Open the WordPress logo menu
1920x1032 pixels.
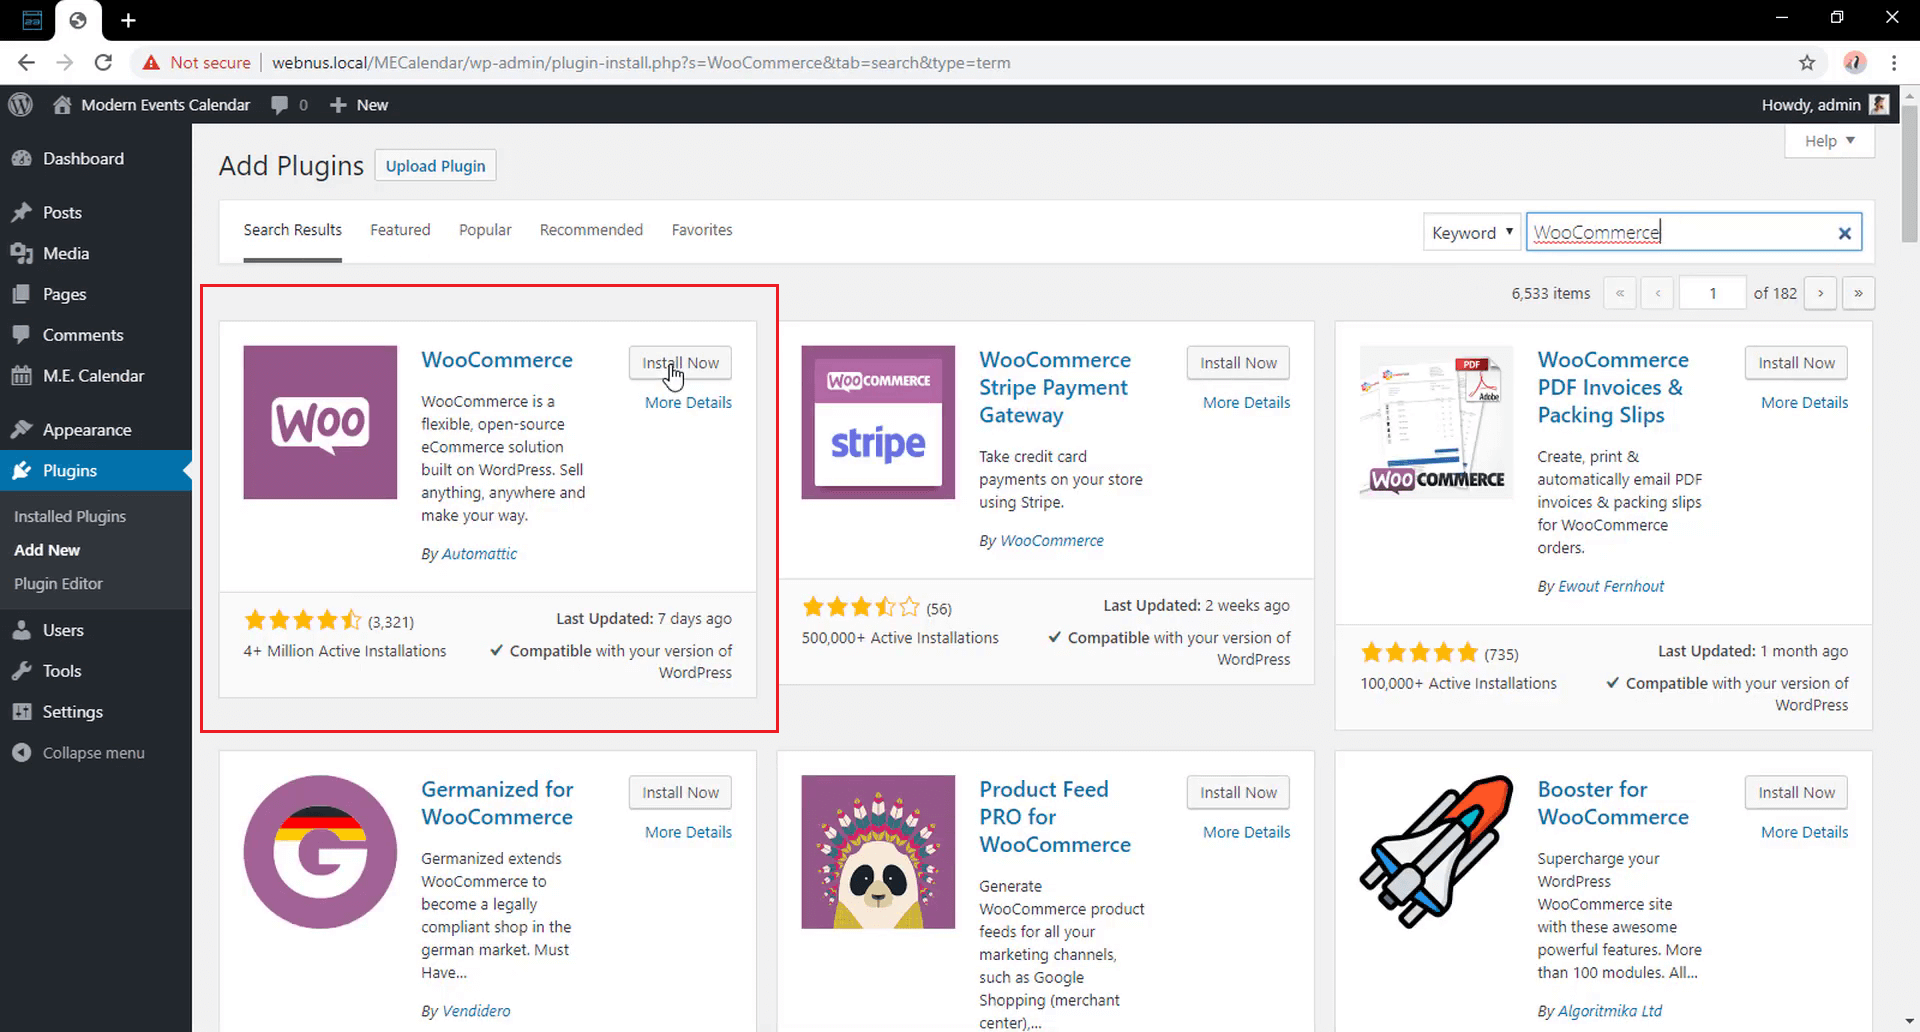20,104
